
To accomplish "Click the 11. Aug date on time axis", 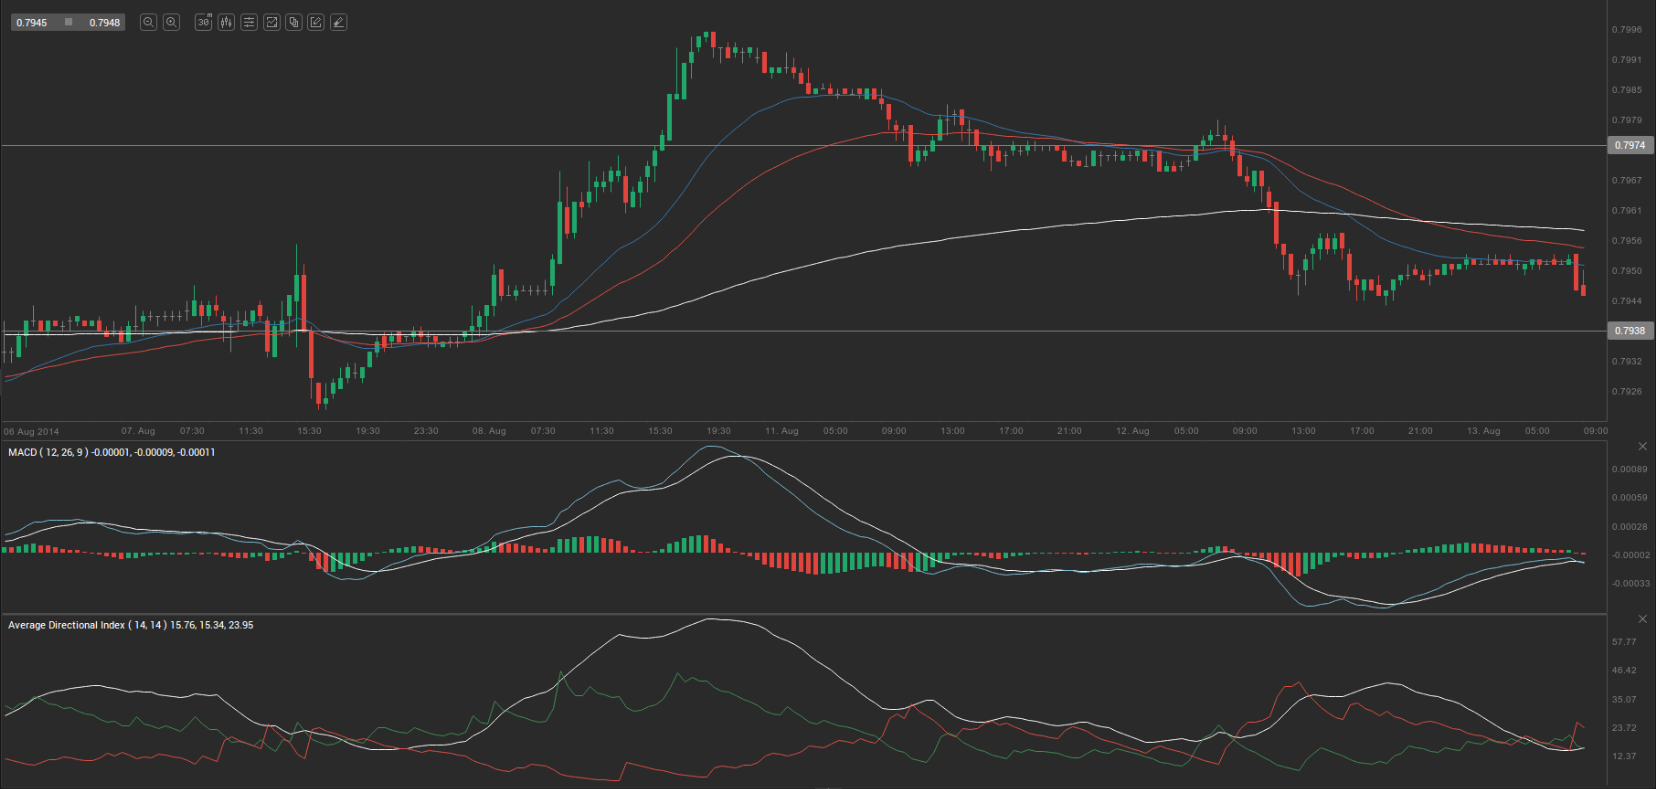I will pyautogui.click(x=782, y=431).
